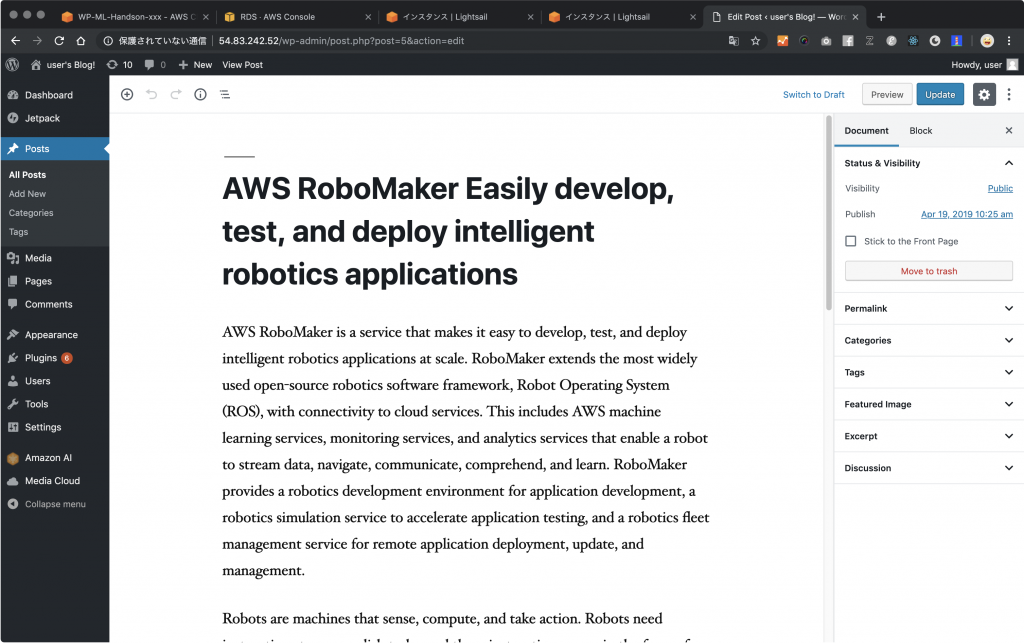The height and width of the screenshot is (643, 1024).
Task: Edit publish date Apr 19, 2019 link
Action: pos(967,214)
